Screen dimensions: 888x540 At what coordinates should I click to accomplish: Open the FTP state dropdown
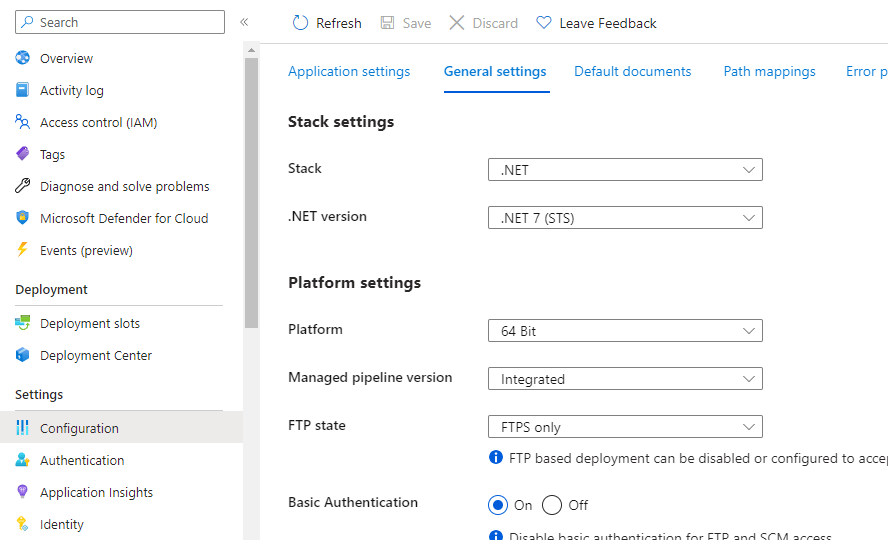625,427
